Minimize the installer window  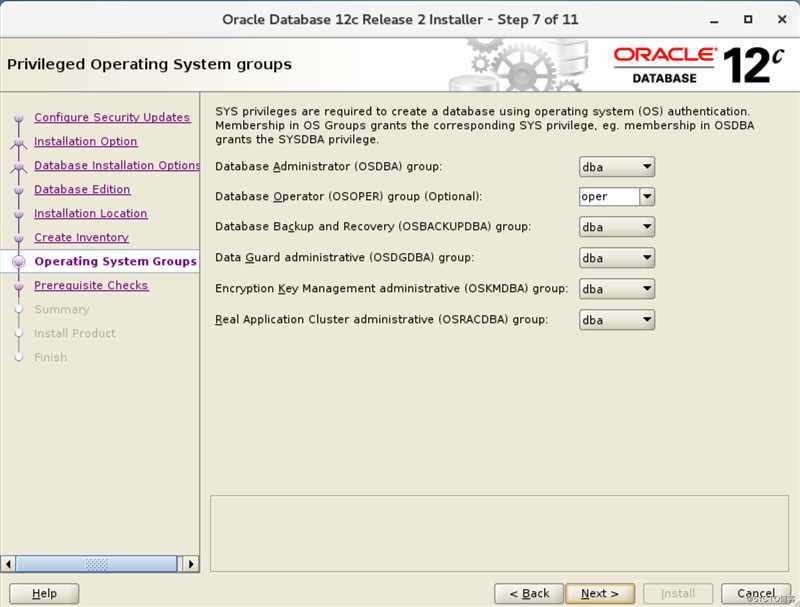pyautogui.click(x=714, y=20)
